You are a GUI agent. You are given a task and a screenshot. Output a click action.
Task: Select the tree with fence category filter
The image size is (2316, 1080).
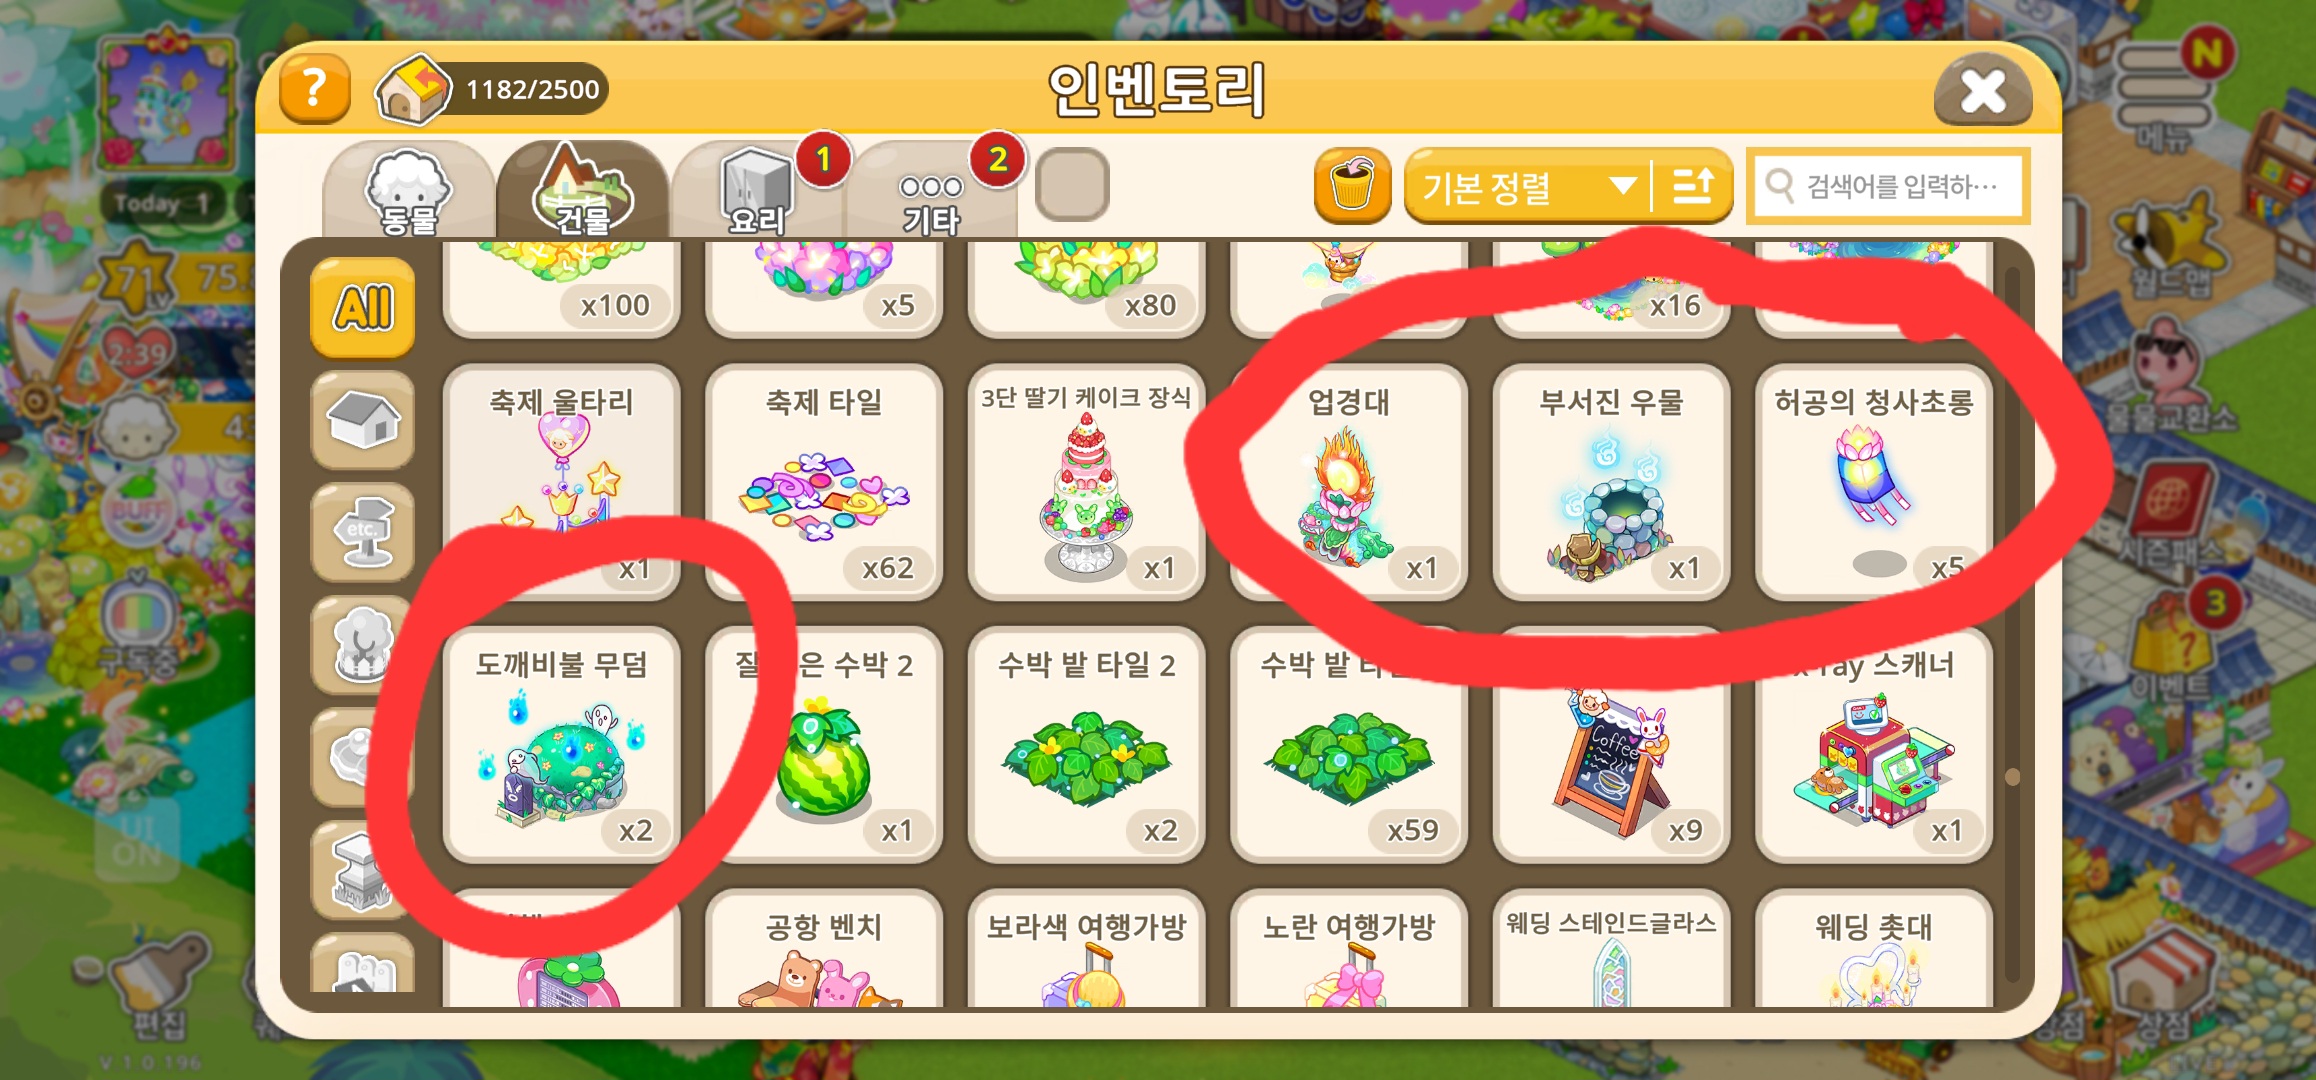362,645
